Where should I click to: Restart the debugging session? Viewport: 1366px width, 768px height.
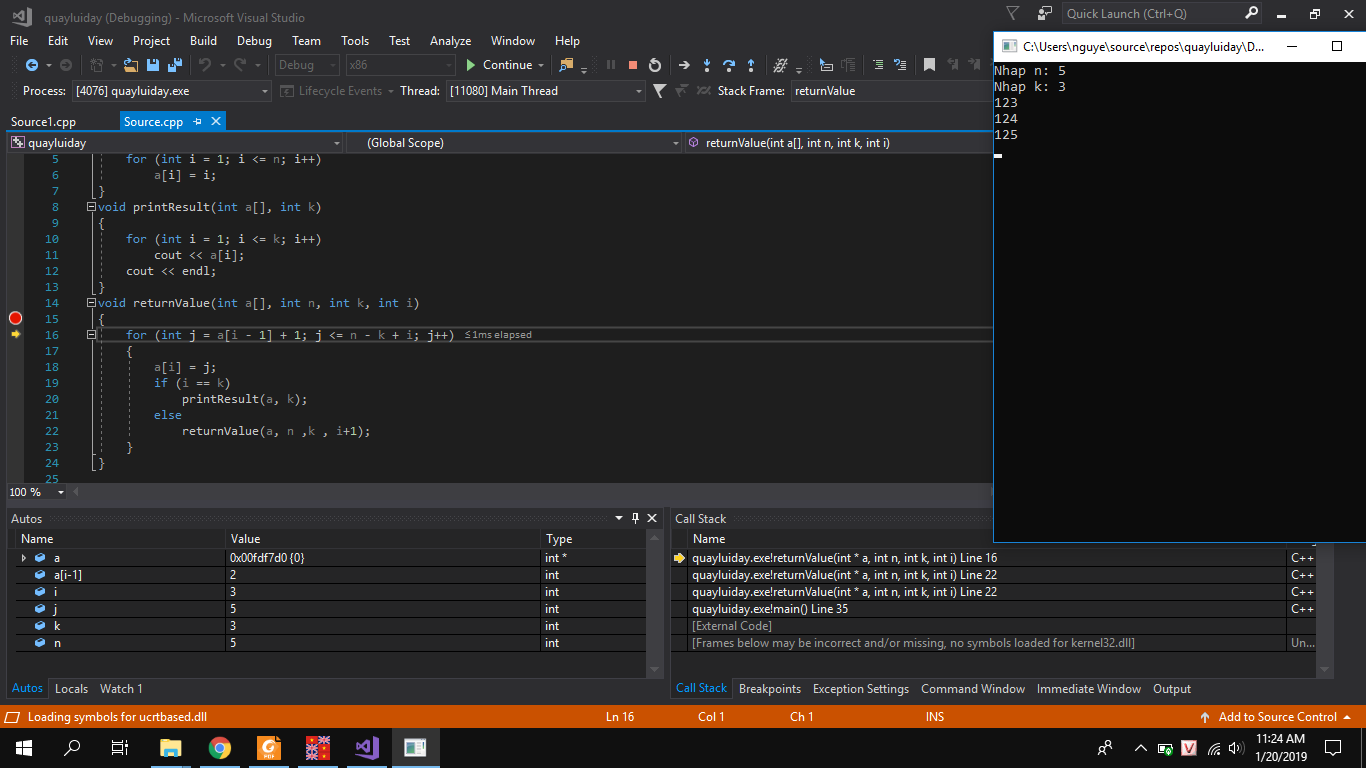(654, 65)
